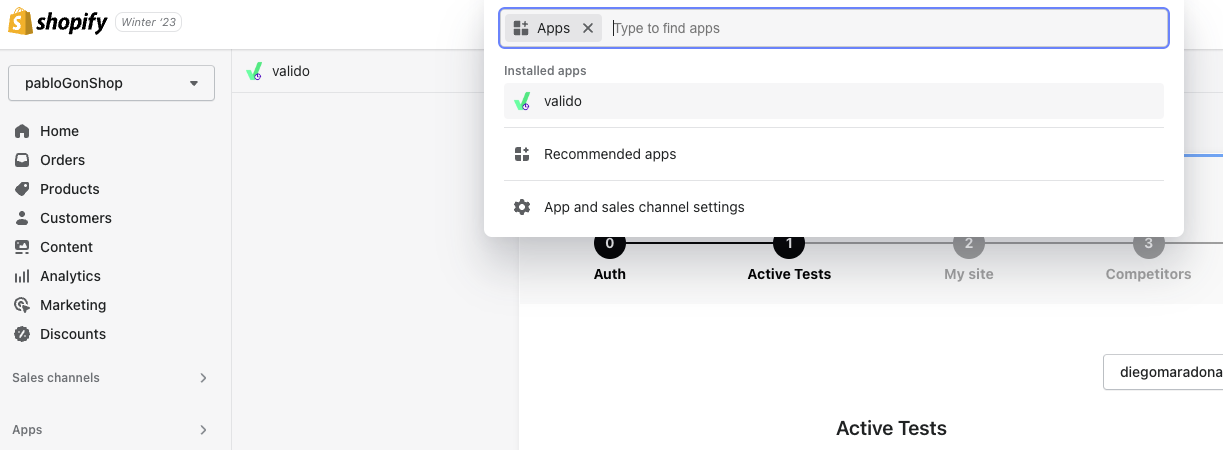Remove the Apps filter chip
The width and height of the screenshot is (1223, 450).
pyautogui.click(x=588, y=28)
